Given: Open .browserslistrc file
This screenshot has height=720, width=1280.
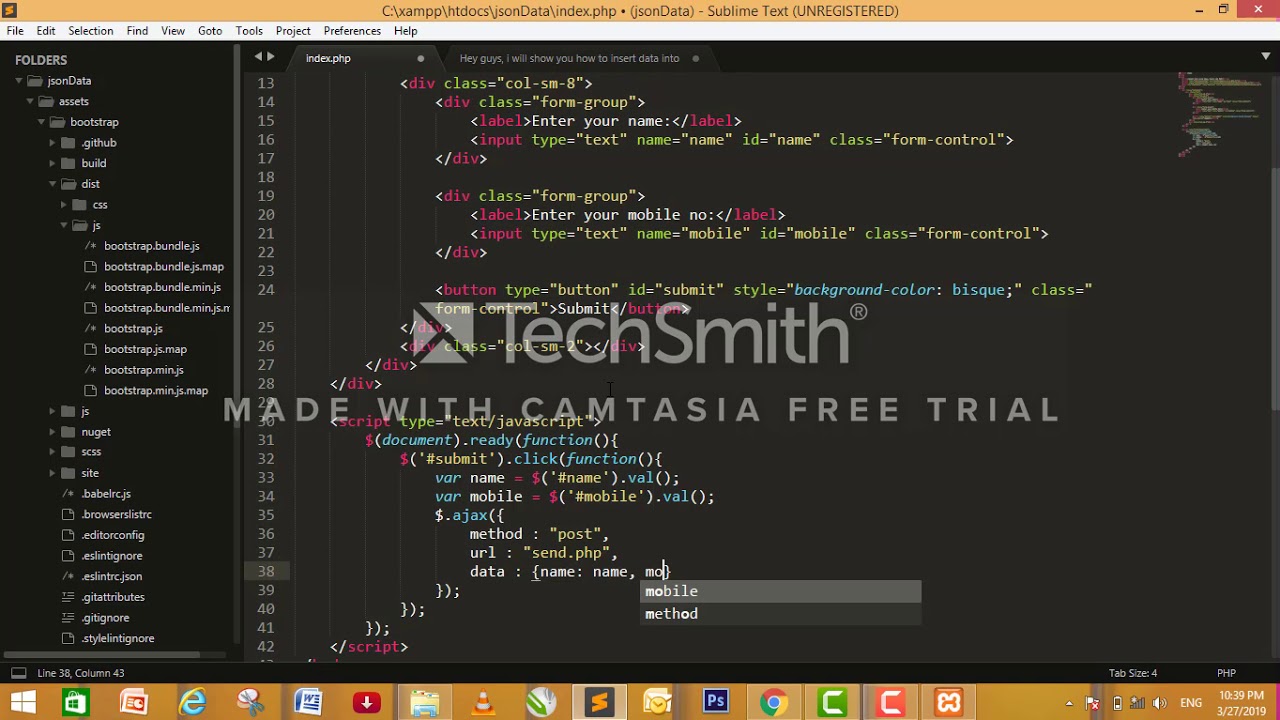Looking at the screenshot, I should pos(117,514).
